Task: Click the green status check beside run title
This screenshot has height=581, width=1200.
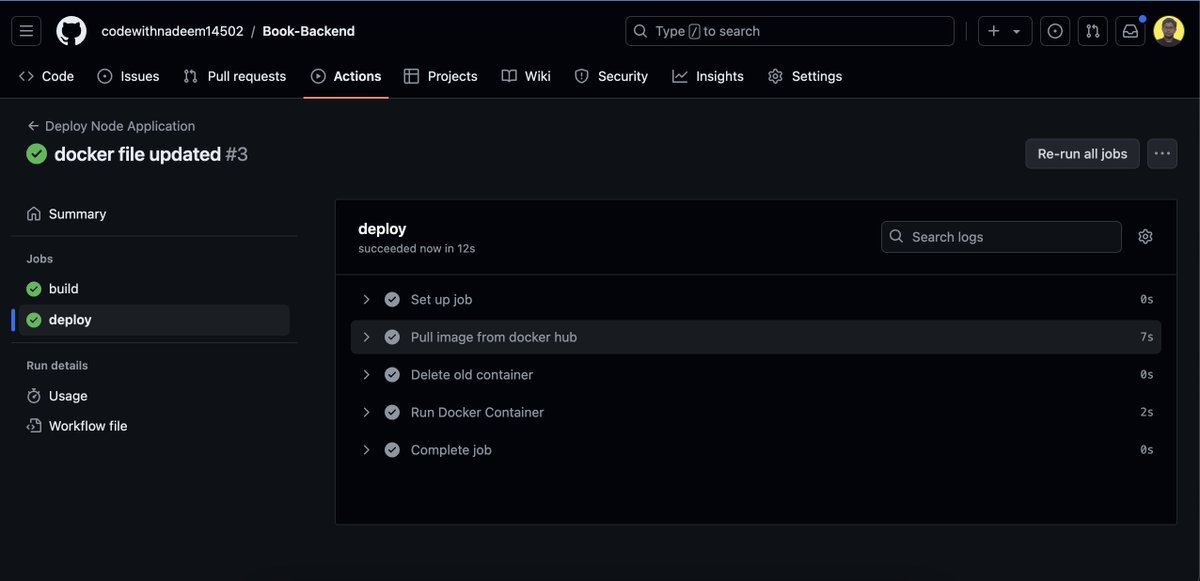Action: click(x=37, y=154)
